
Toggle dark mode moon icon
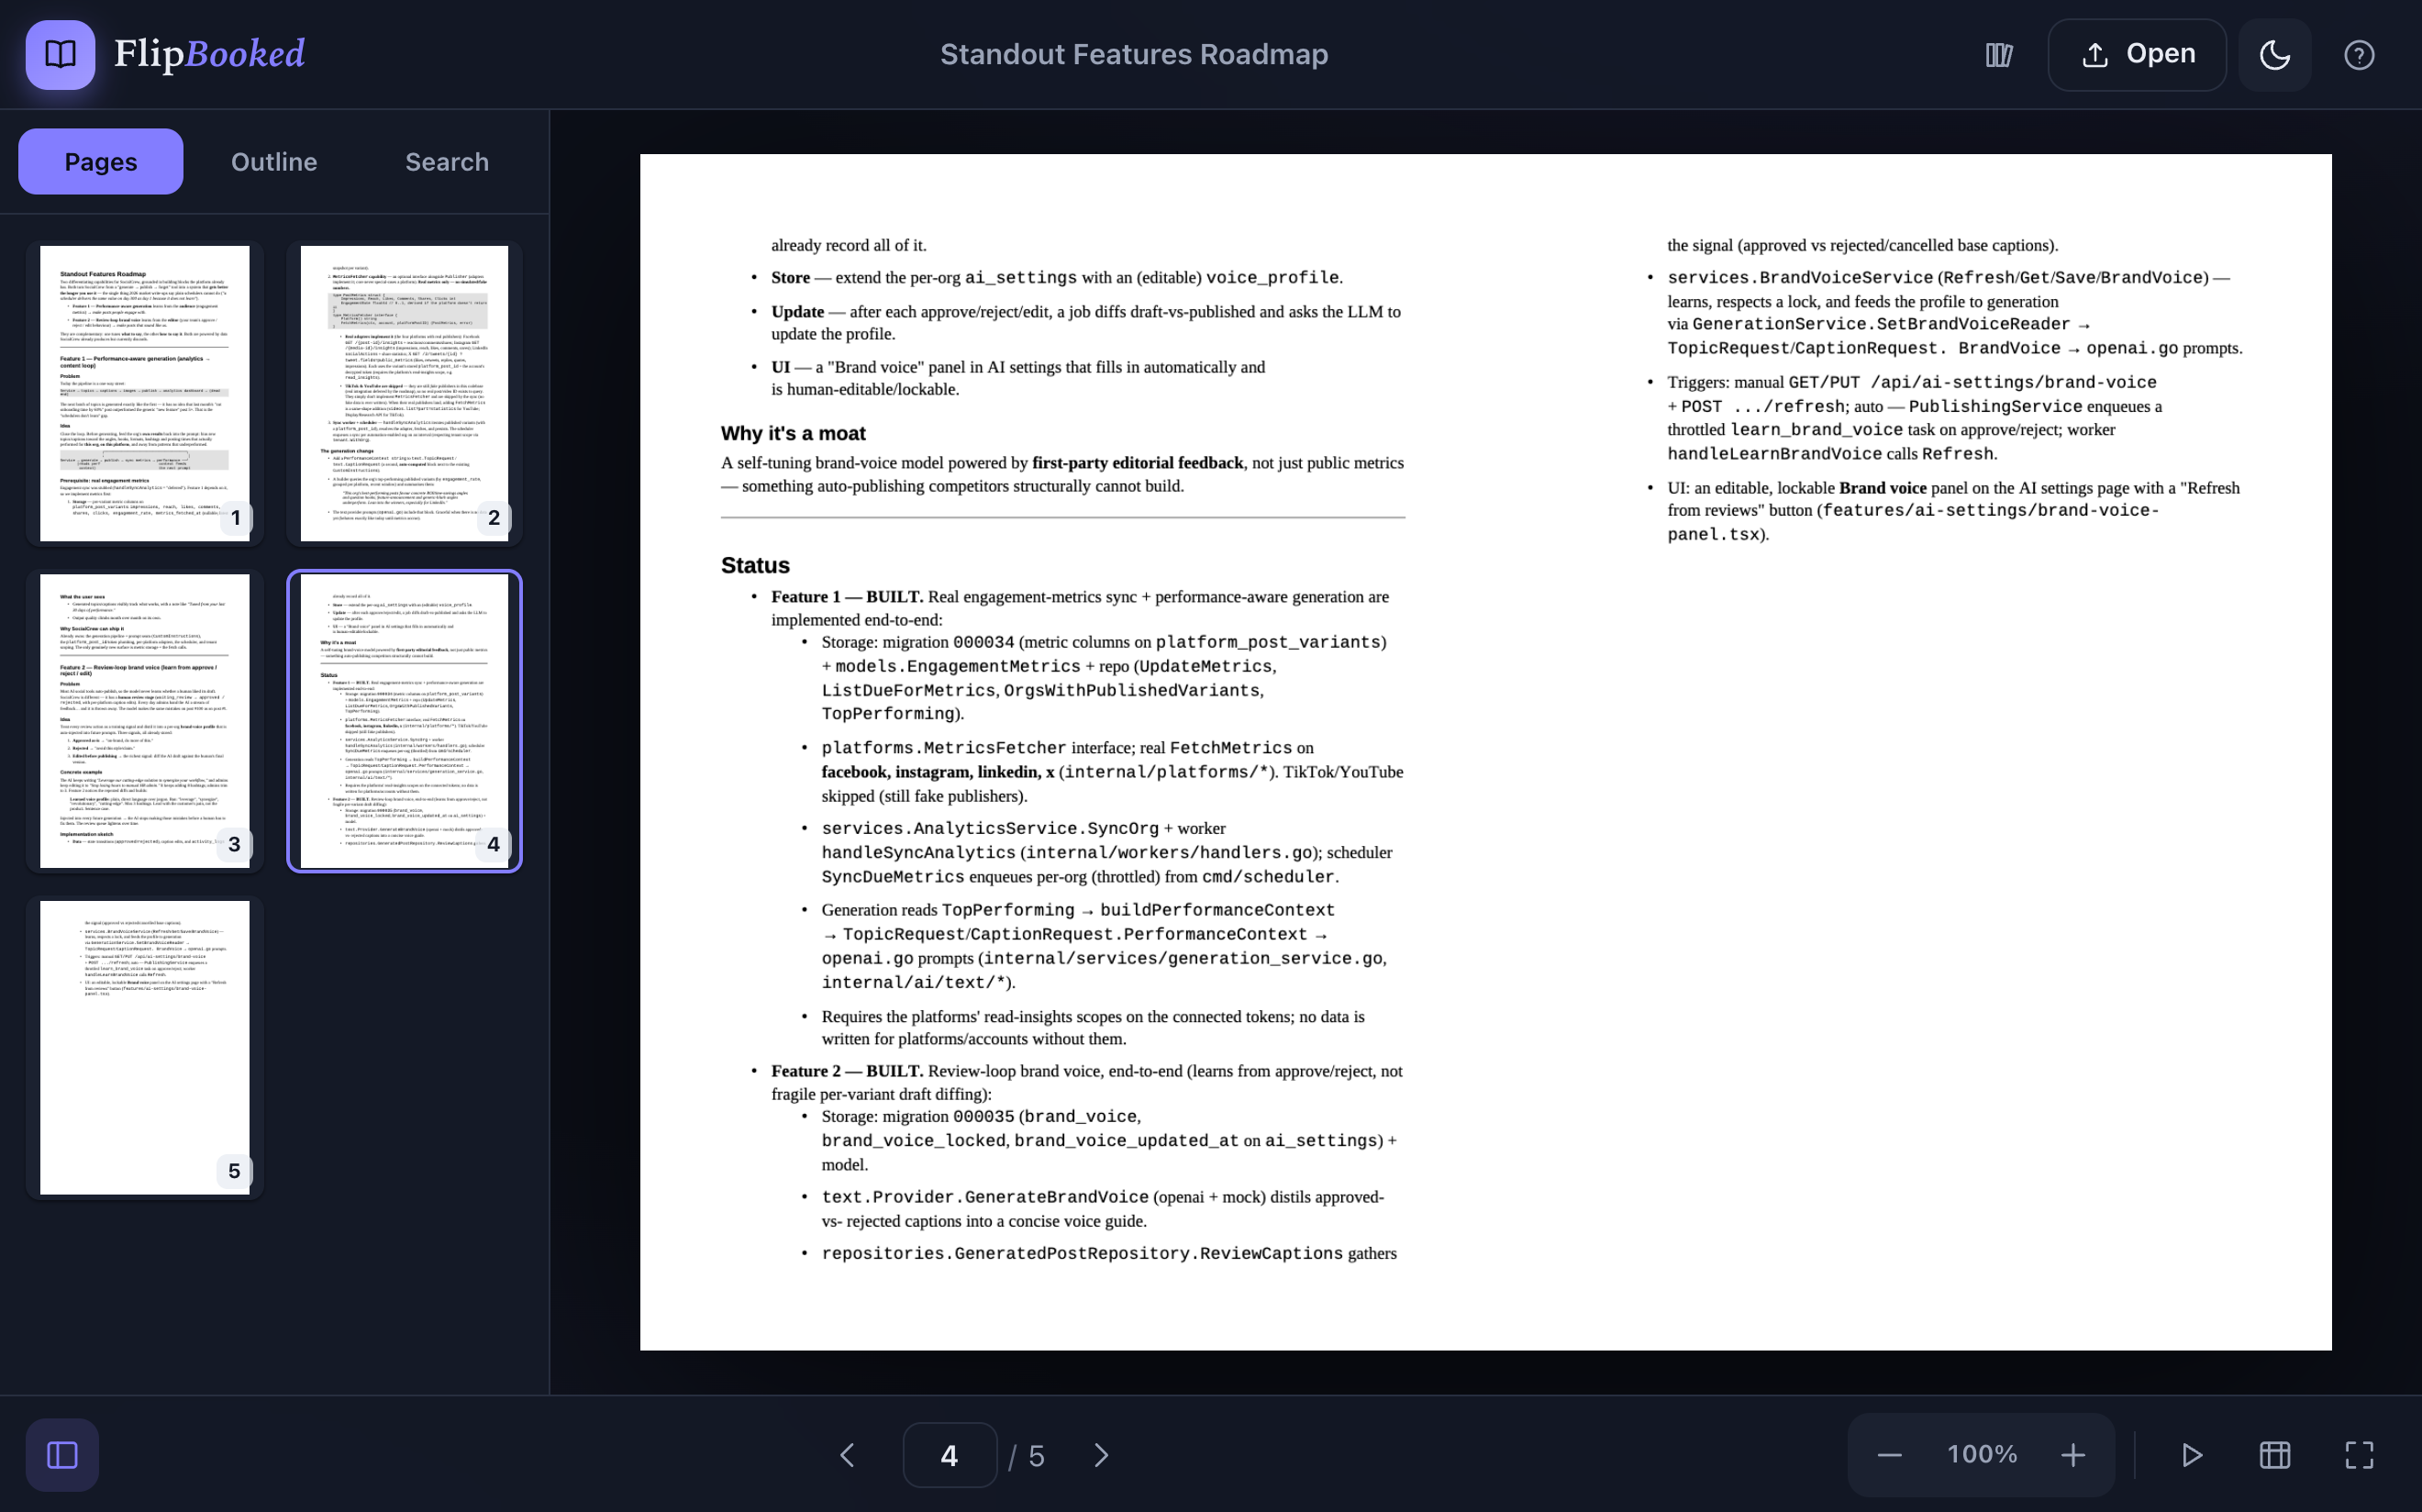point(2274,54)
